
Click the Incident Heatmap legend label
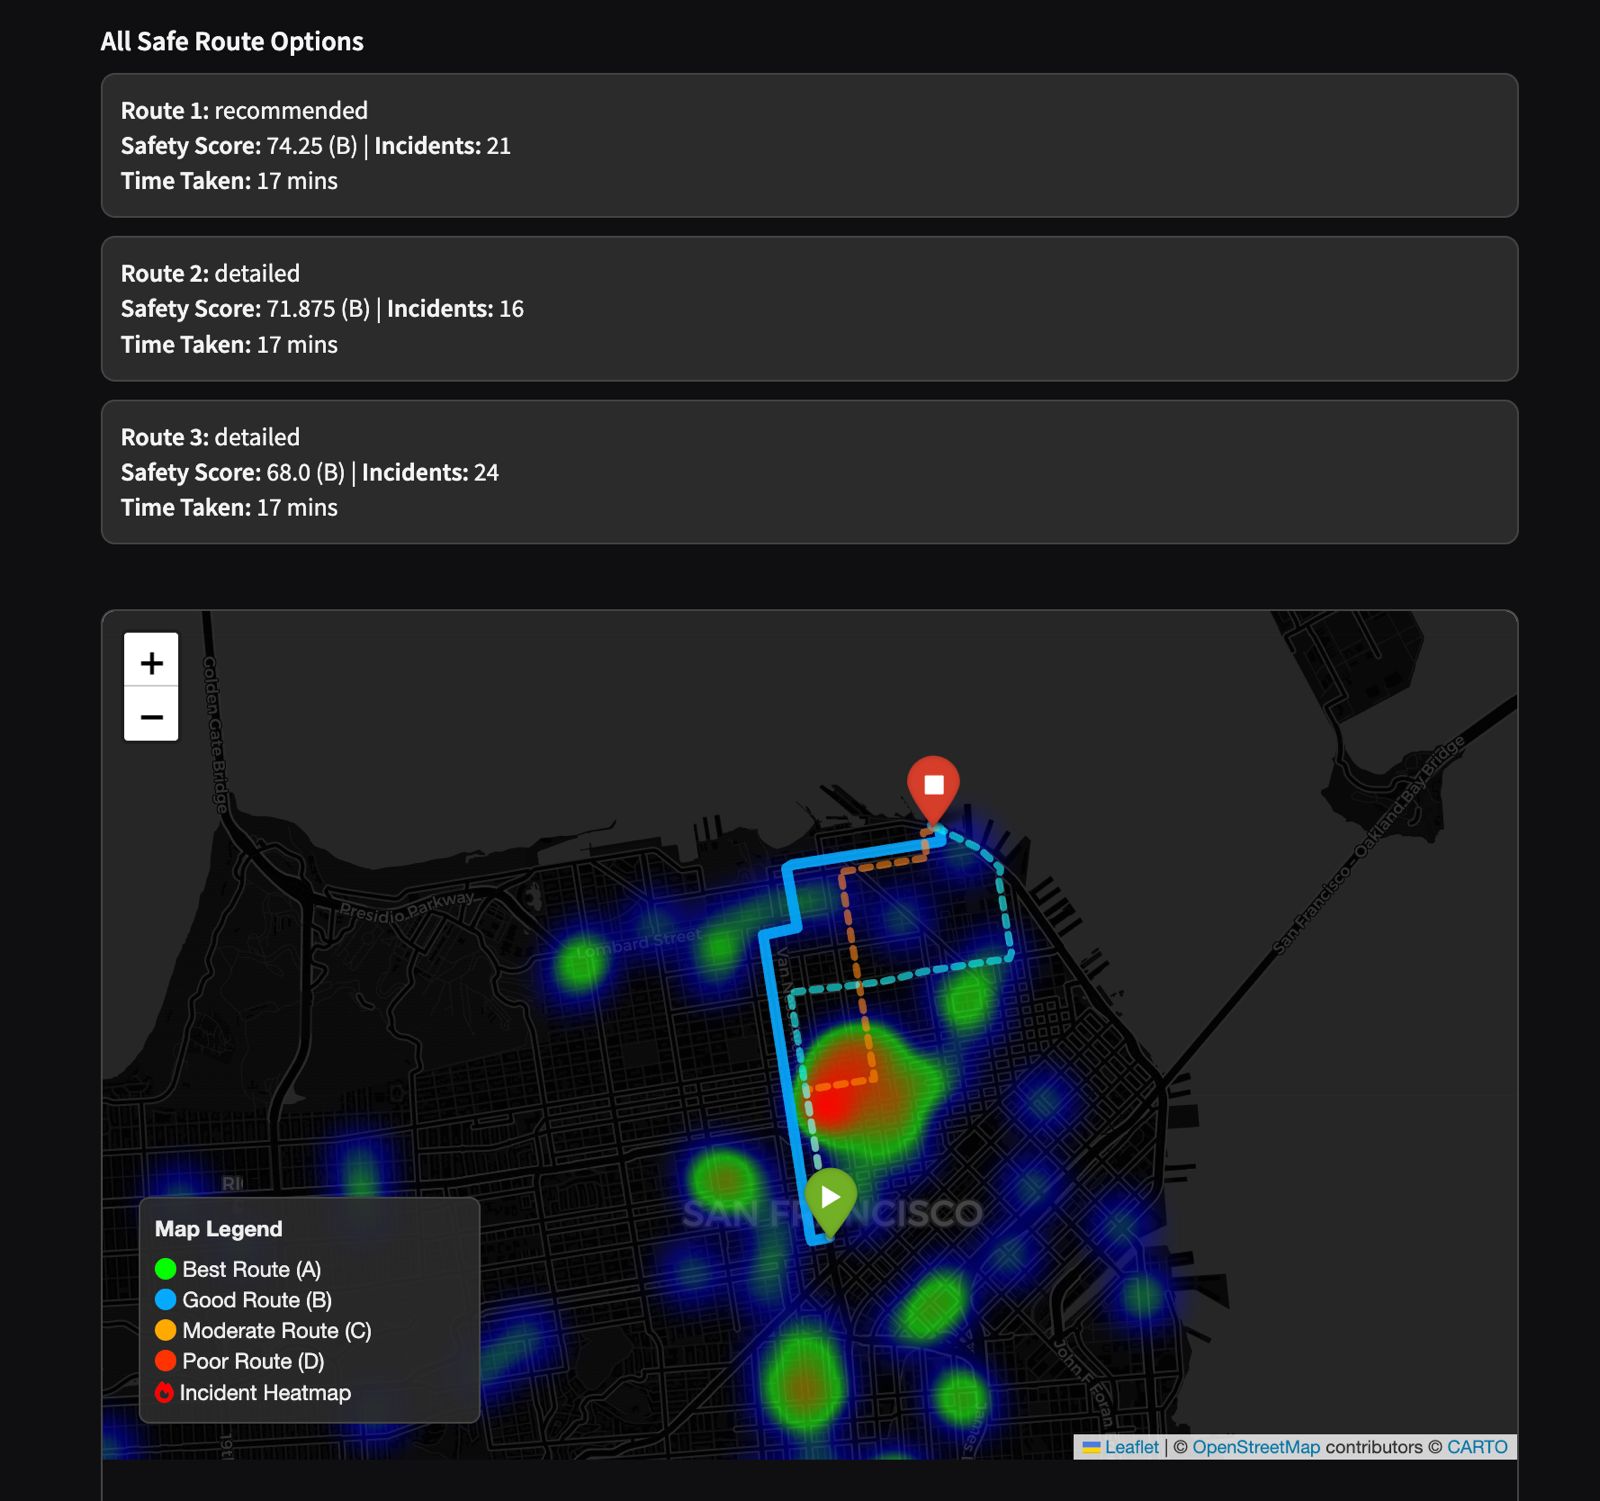tap(265, 1393)
